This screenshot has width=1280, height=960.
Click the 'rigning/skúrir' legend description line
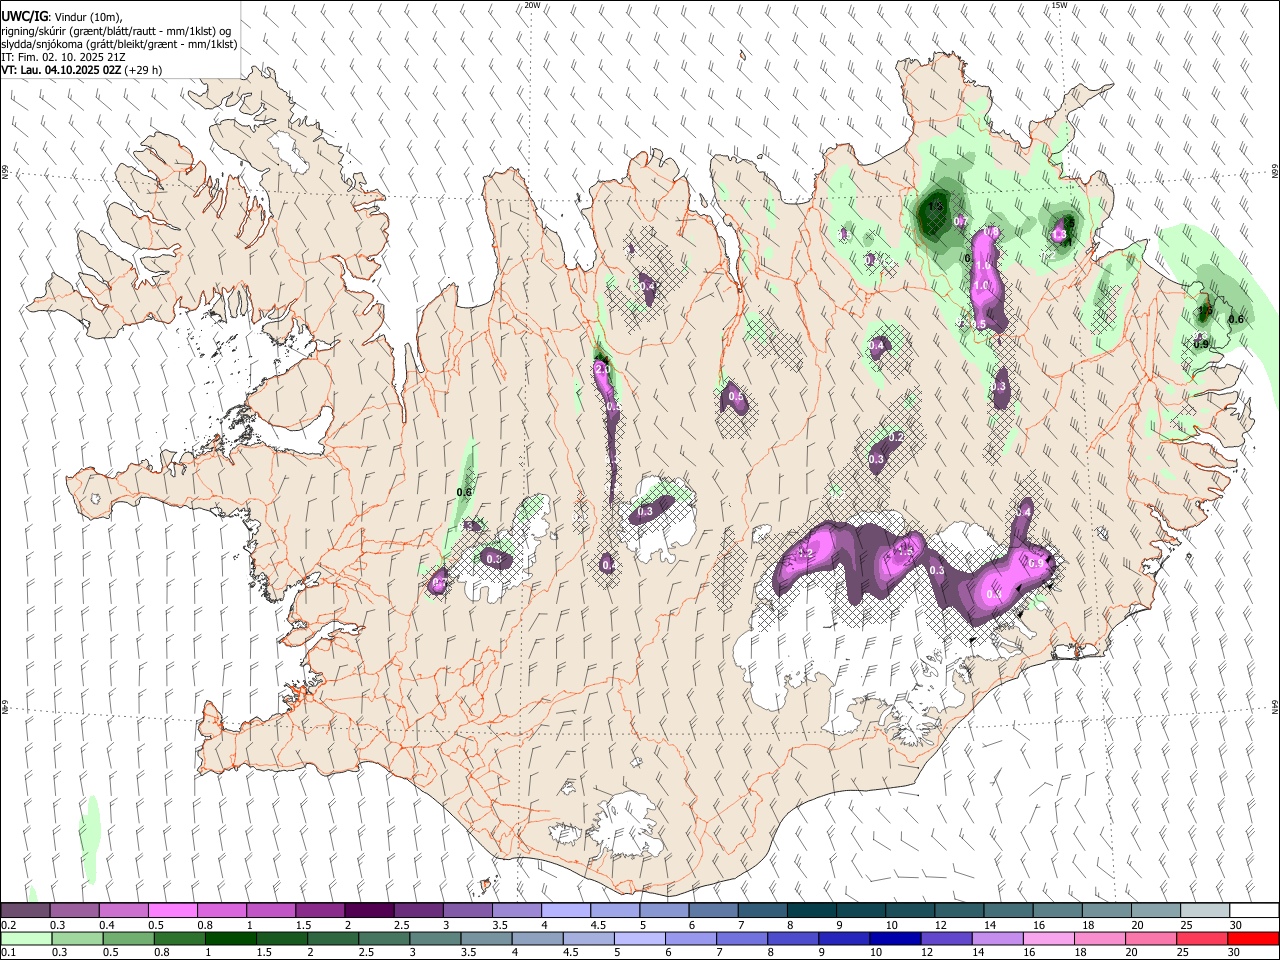click(117, 31)
